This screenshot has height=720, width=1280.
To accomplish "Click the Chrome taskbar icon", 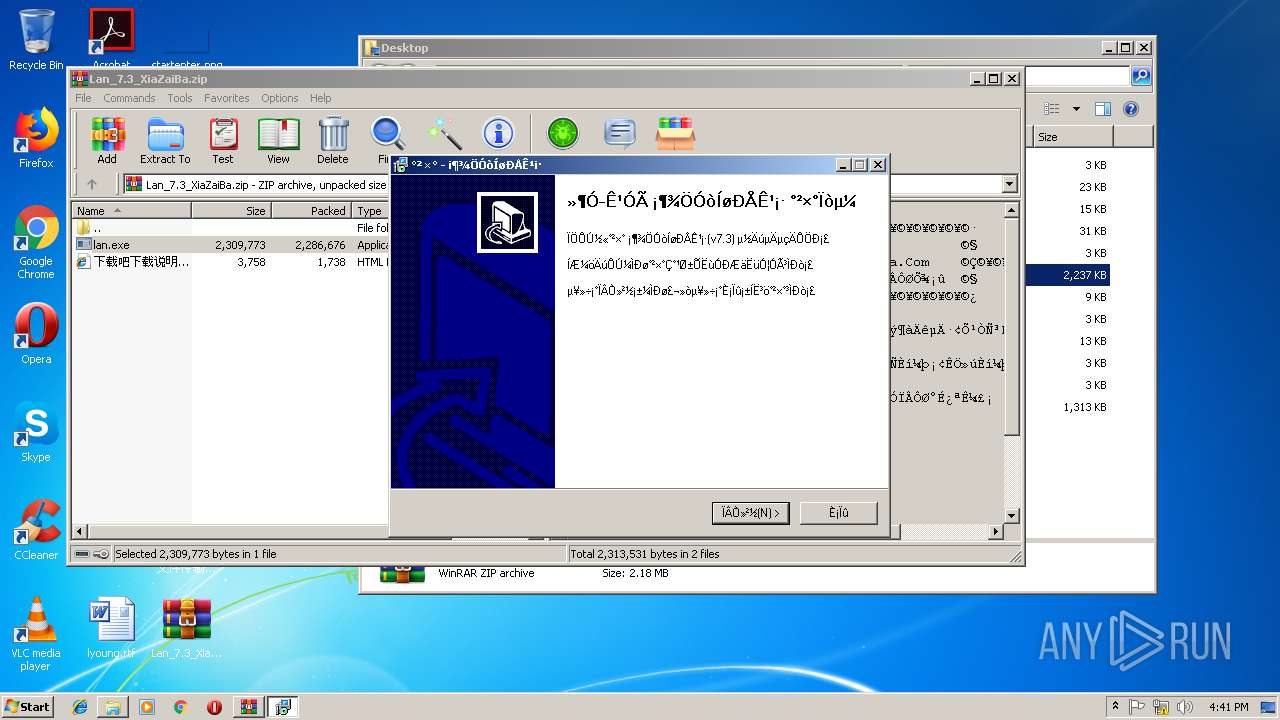I will [180, 707].
